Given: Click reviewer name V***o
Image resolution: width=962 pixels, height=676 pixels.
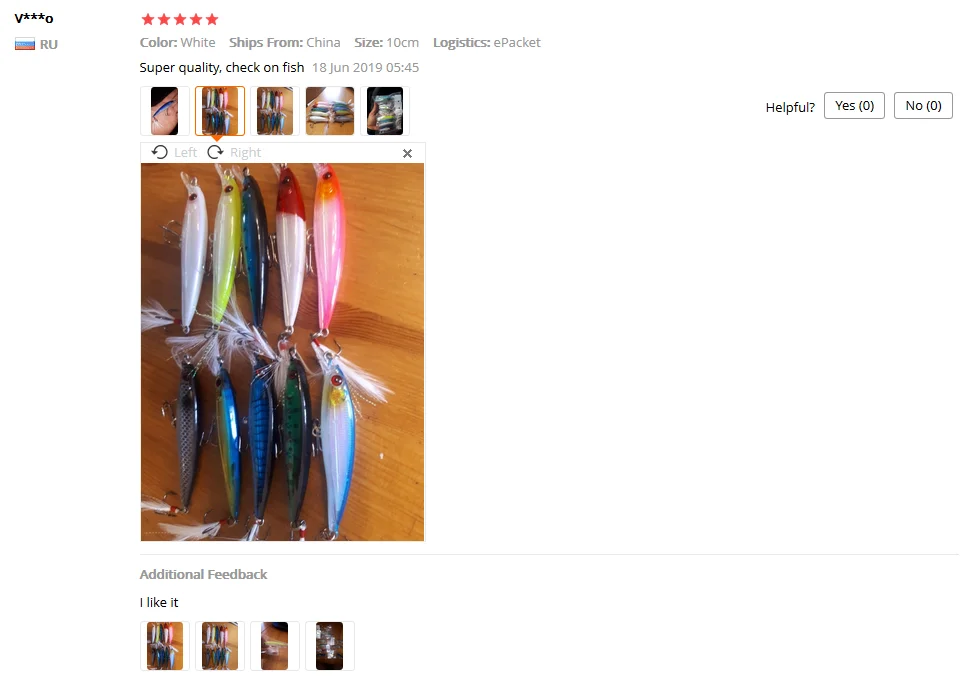Looking at the screenshot, I should click(x=34, y=18).
